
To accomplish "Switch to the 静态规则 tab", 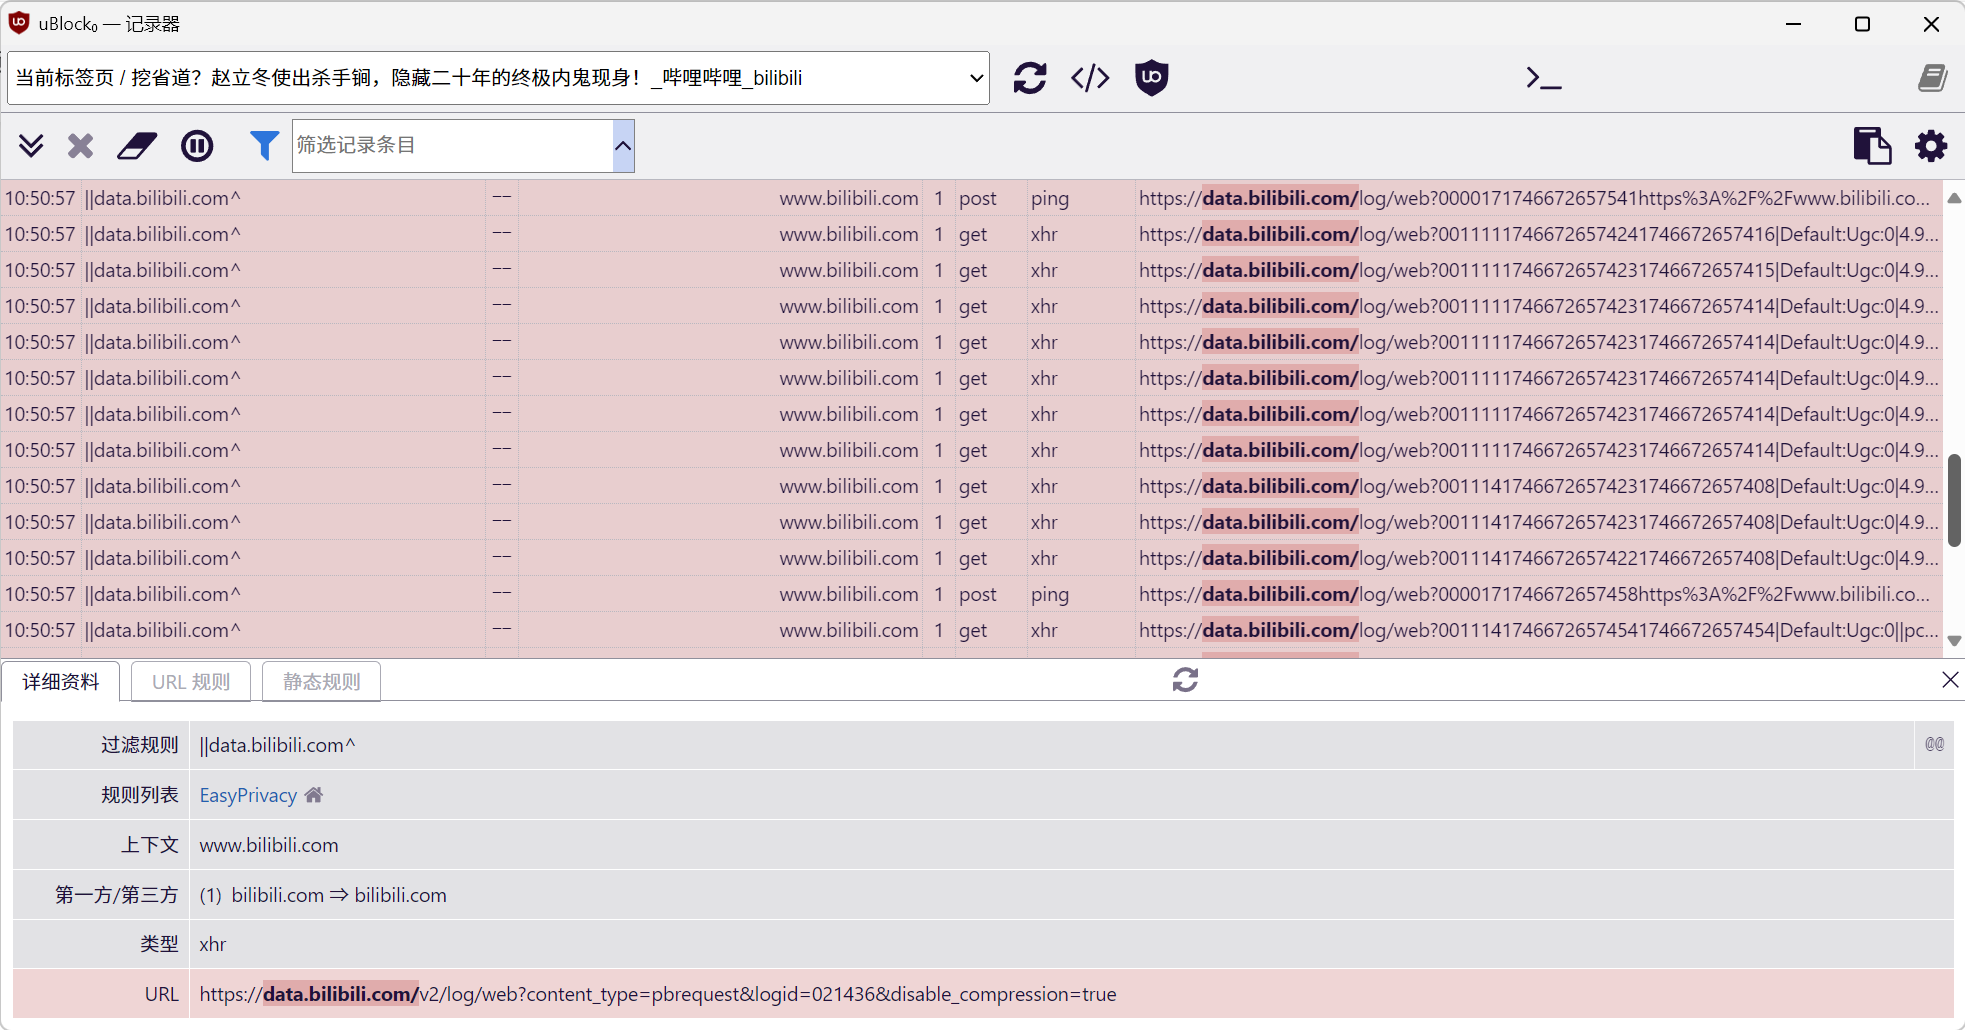I will pos(321,681).
